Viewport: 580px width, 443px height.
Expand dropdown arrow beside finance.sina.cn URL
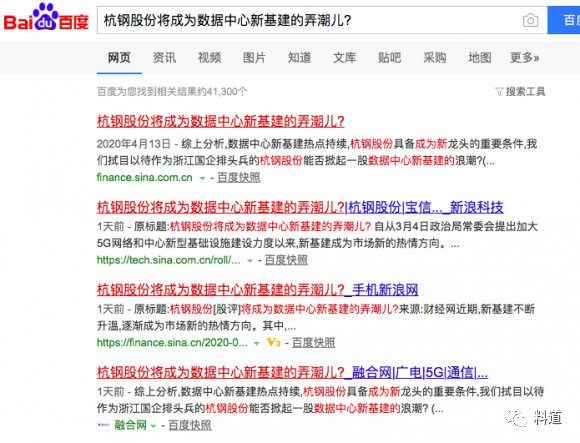pyautogui.click(x=256, y=344)
